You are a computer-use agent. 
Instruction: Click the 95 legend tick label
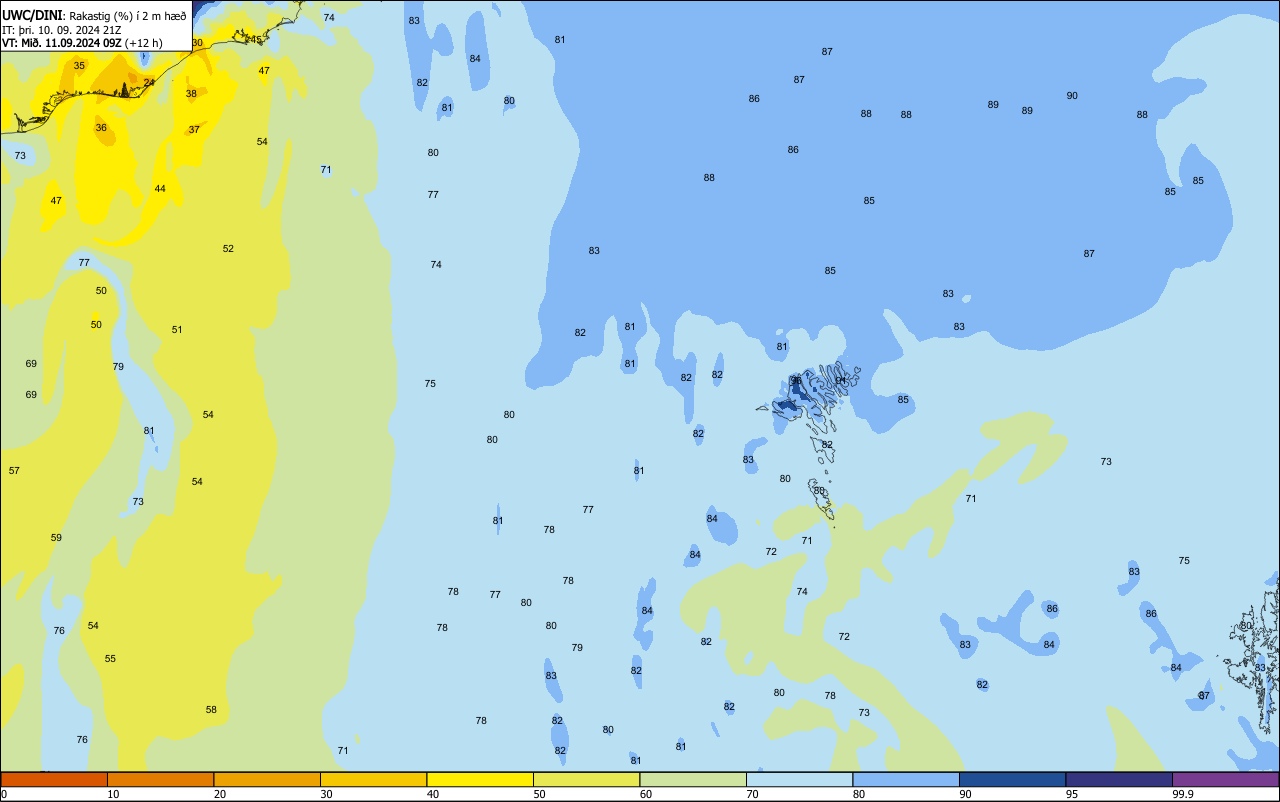1072,794
